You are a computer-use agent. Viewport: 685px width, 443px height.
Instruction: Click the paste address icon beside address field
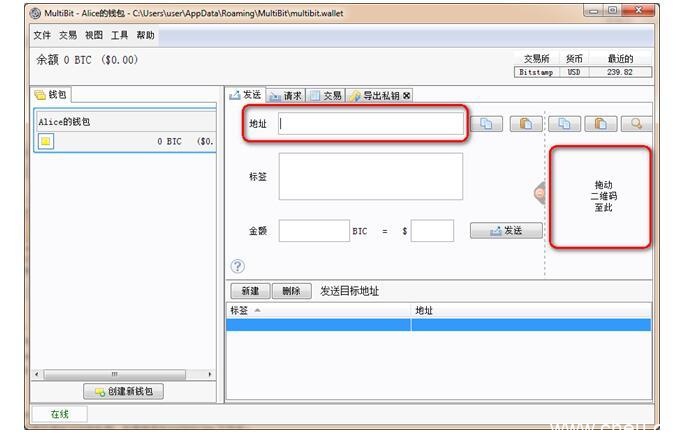click(x=525, y=124)
